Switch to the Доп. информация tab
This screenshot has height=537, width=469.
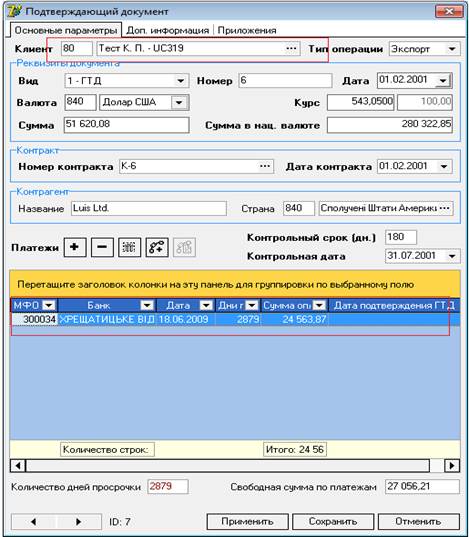click(168, 30)
